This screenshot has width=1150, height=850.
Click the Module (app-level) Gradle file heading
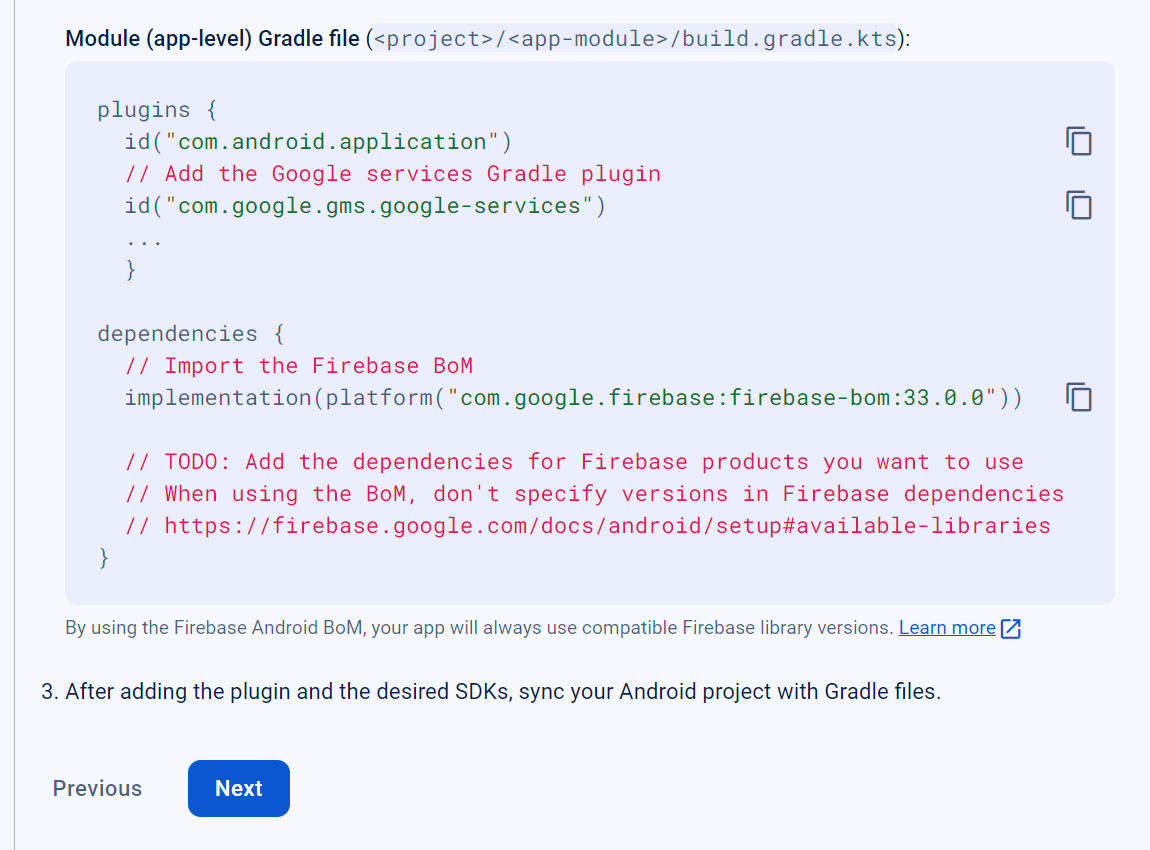pyautogui.click(x=210, y=38)
